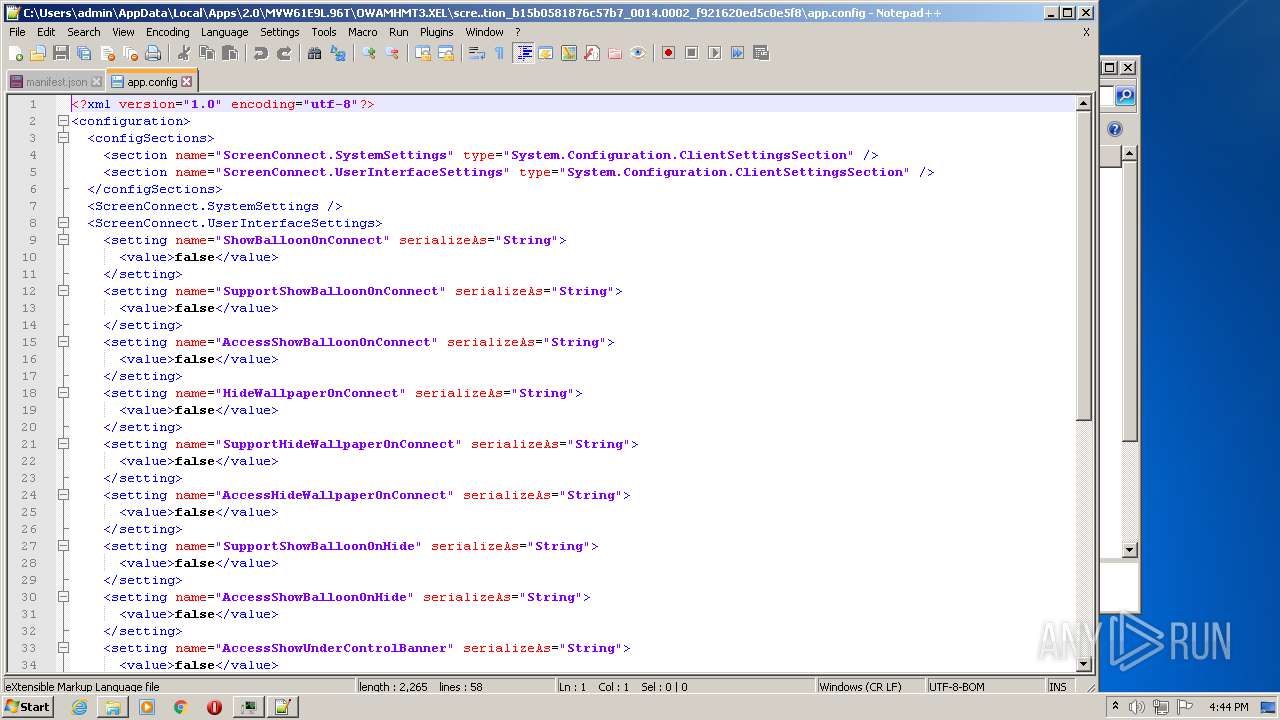Start macro recording with red record icon
The image size is (1280, 720).
click(668, 53)
